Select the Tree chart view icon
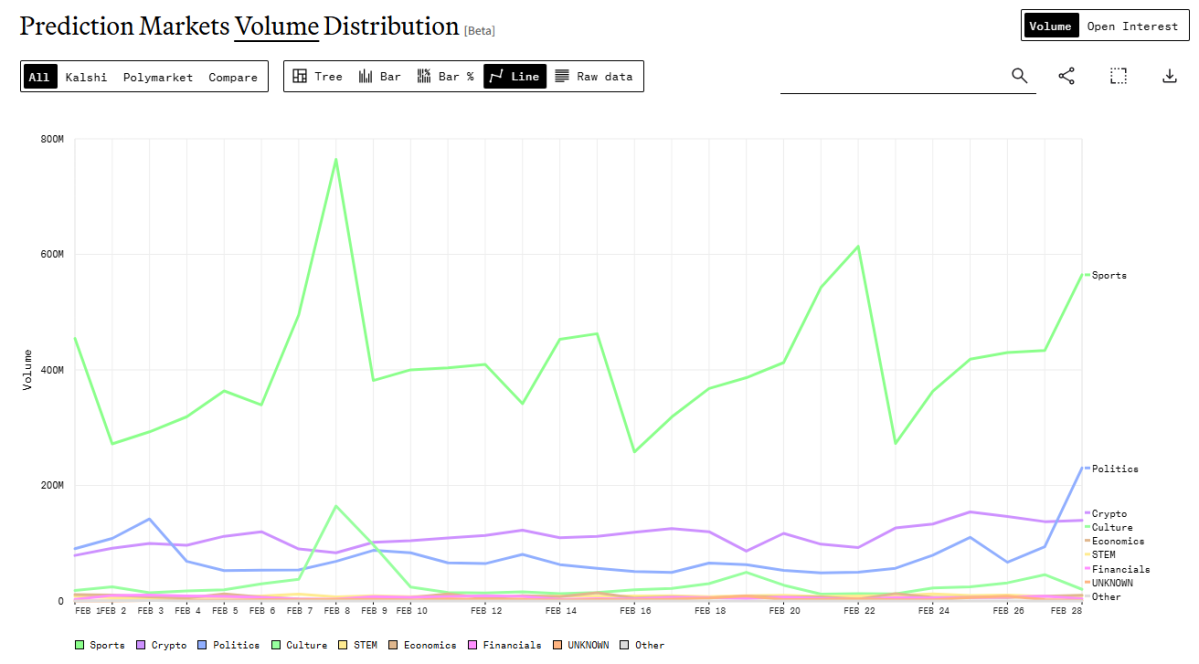 (320, 75)
